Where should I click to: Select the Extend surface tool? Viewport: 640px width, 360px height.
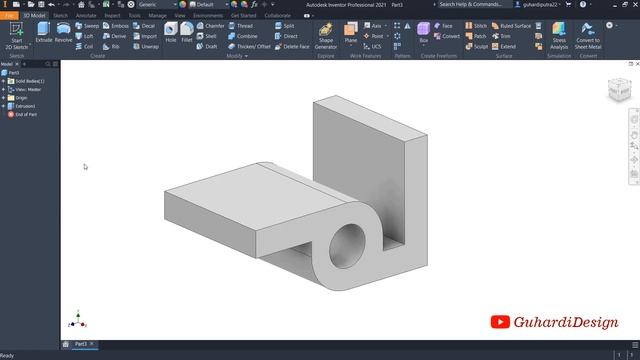(504, 47)
